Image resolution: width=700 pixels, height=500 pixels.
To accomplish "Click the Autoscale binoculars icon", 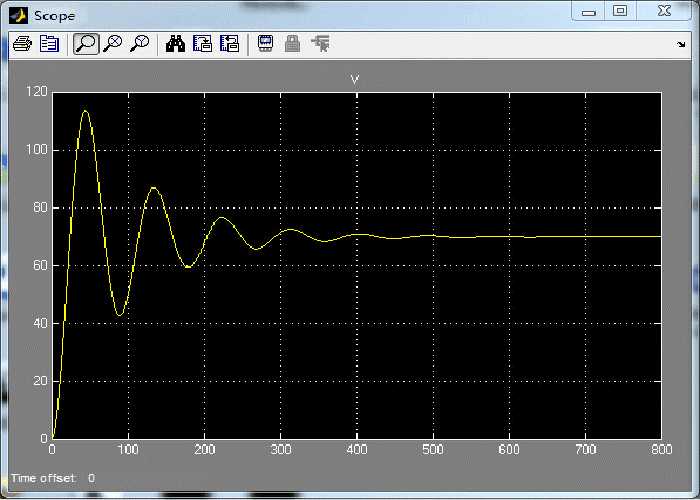I will tap(175, 44).
